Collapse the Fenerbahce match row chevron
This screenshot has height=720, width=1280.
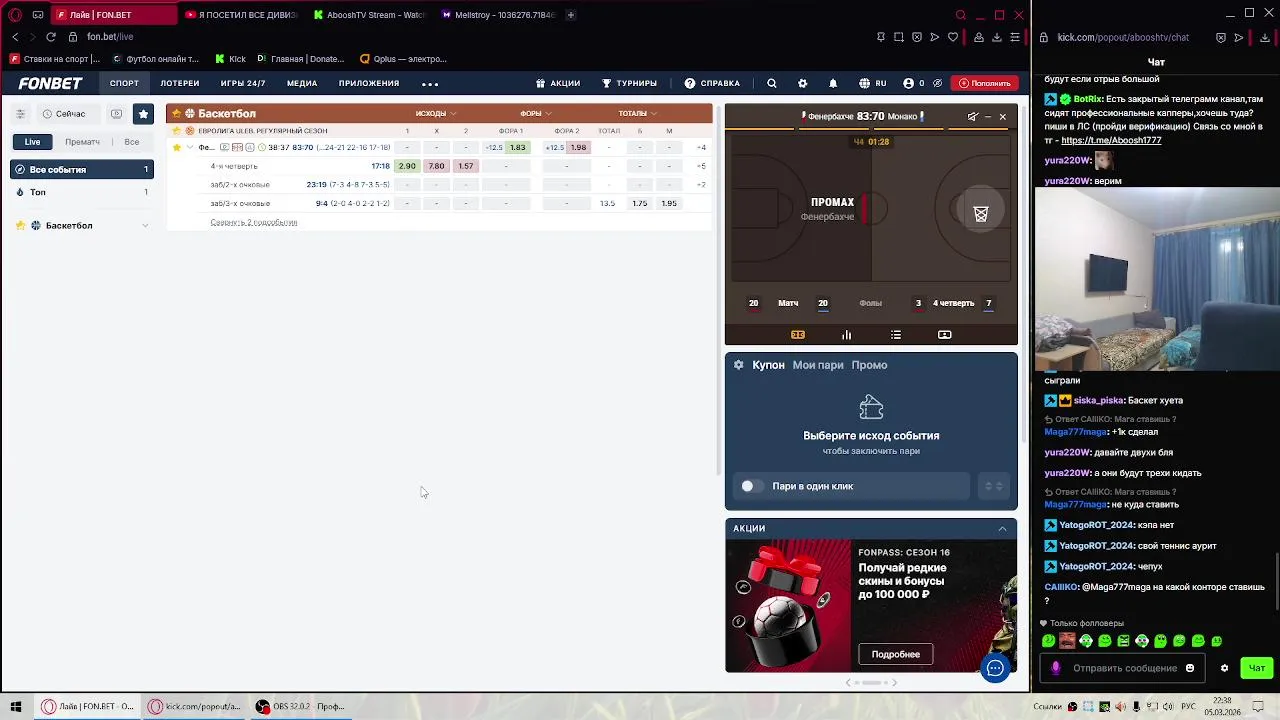click(x=190, y=148)
